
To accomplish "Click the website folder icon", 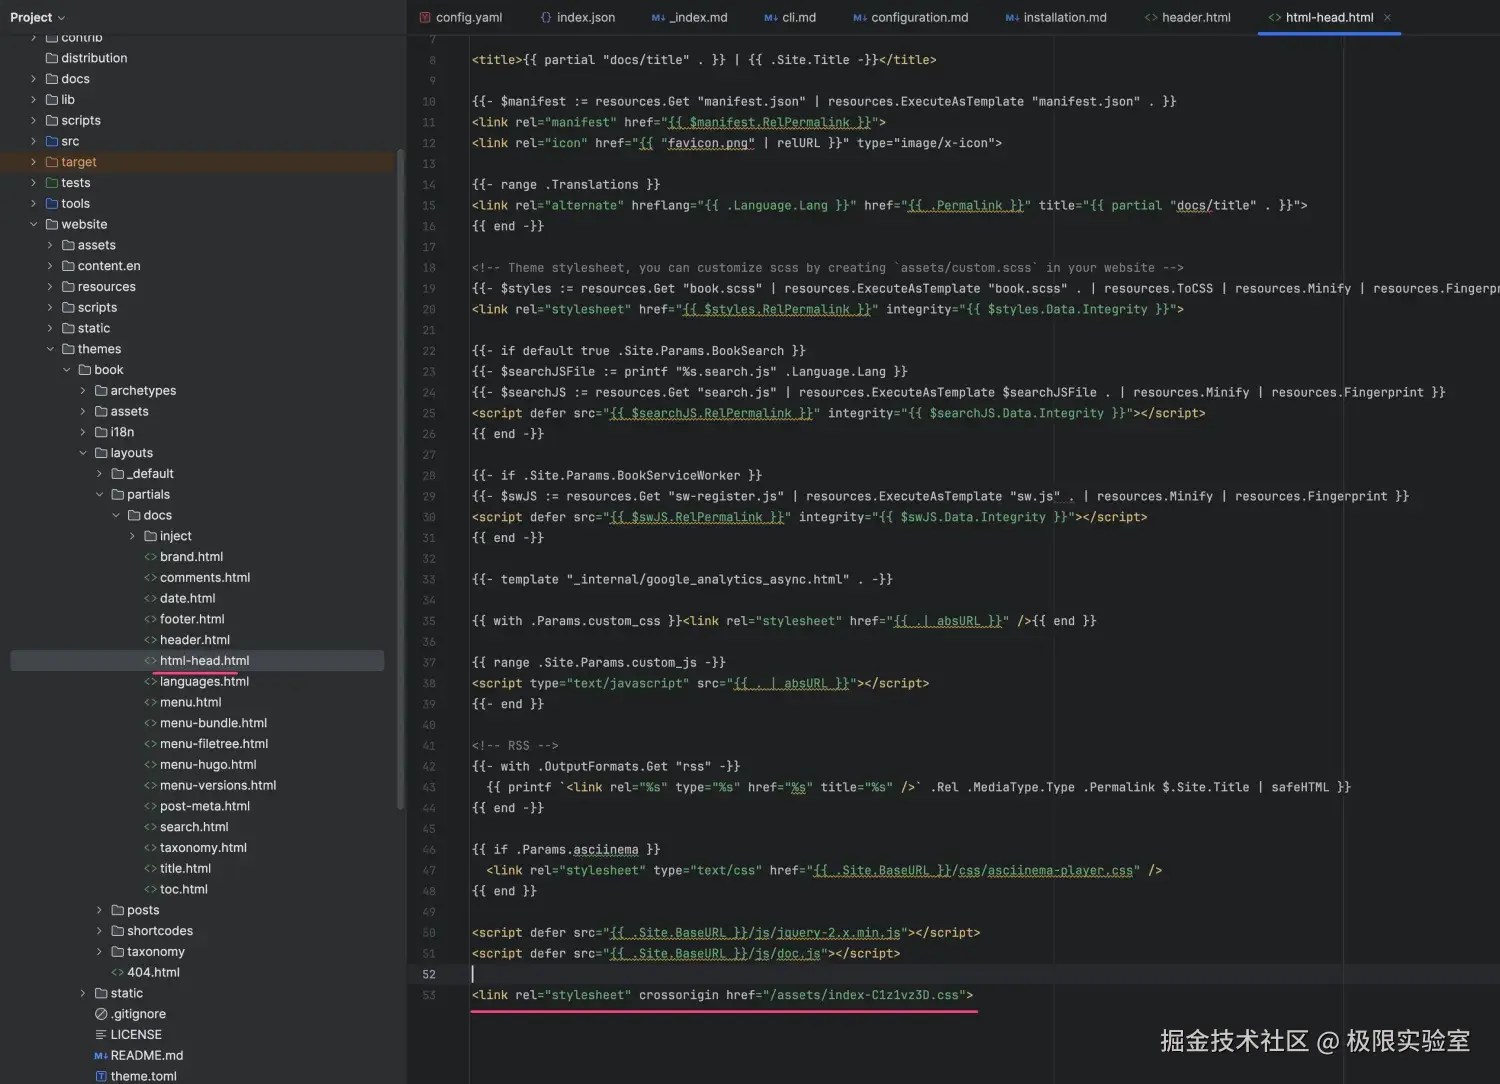I will [x=52, y=225].
